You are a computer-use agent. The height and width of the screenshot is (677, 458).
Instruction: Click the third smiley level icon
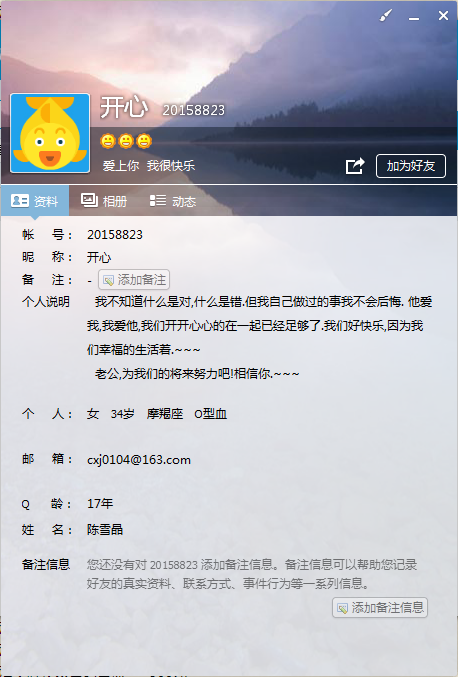pos(144,141)
